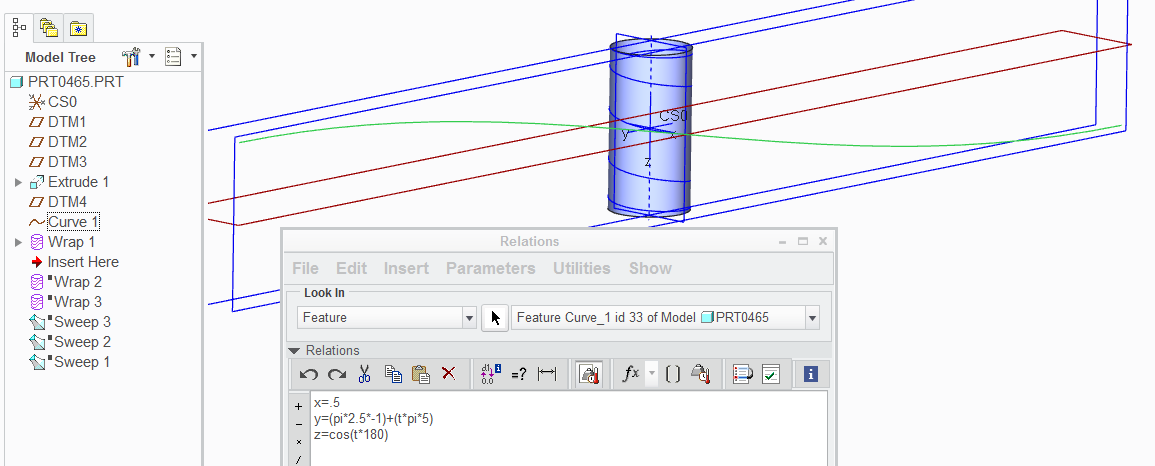
Task: Insert multiply operator from side column
Action: [x=298, y=442]
